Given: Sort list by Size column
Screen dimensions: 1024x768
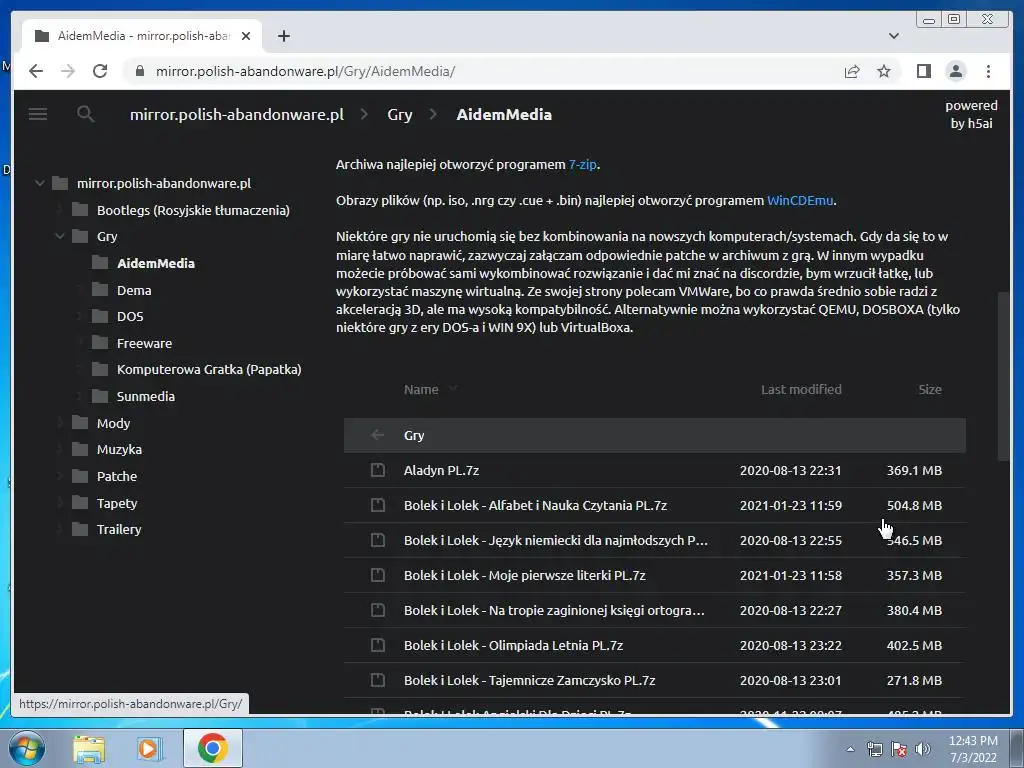Looking at the screenshot, I should pos(930,390).
